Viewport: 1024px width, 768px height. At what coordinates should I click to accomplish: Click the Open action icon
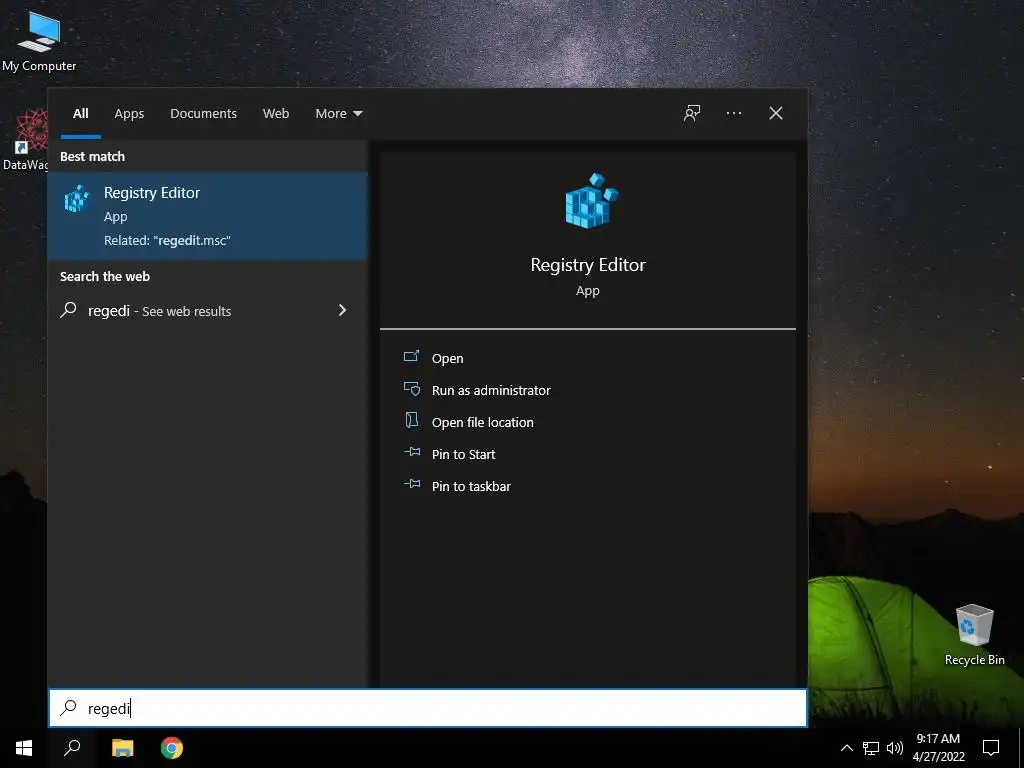point(411,356)
